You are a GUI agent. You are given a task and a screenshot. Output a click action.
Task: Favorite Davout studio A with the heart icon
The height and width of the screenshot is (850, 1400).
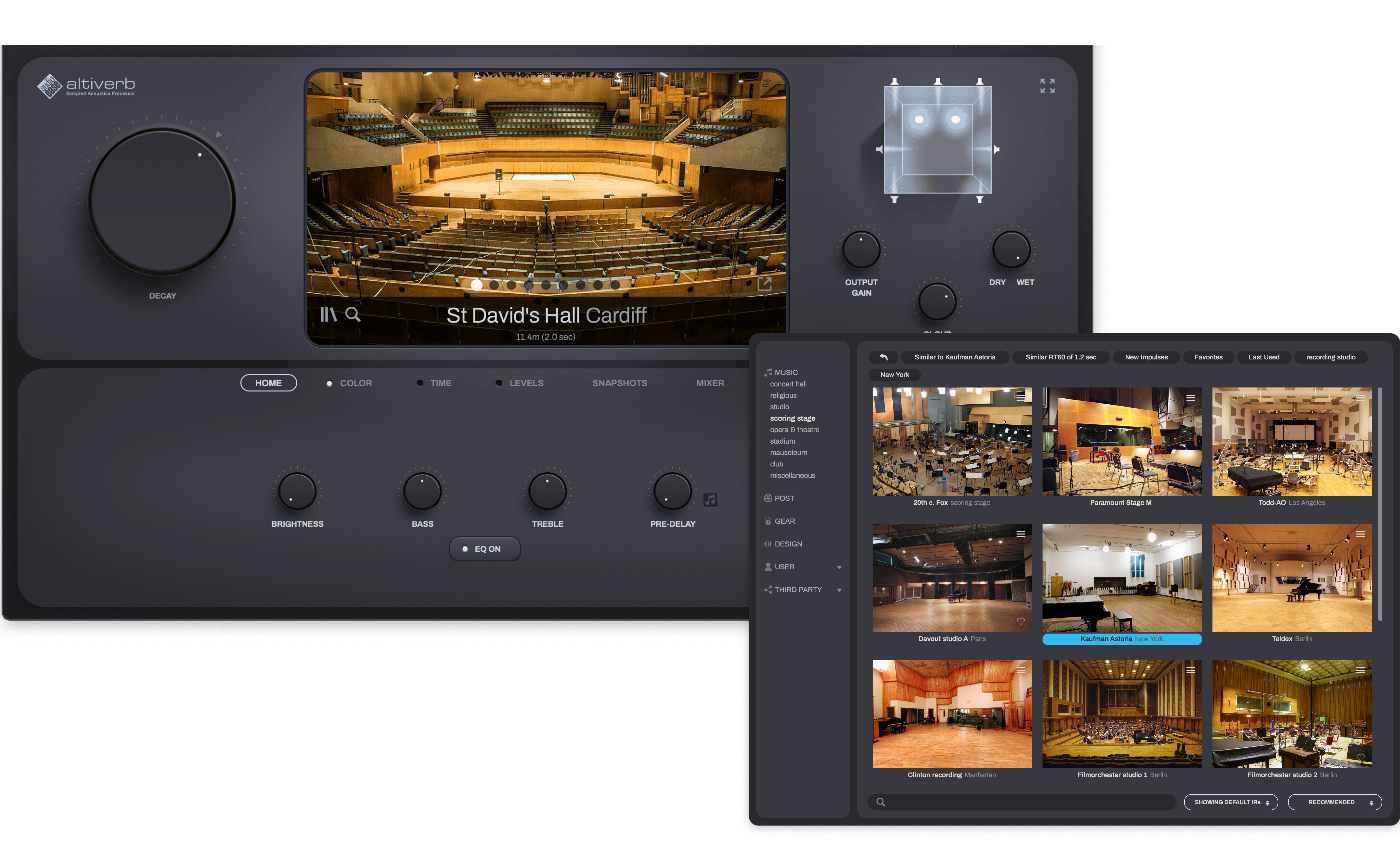coord(1021,622)
